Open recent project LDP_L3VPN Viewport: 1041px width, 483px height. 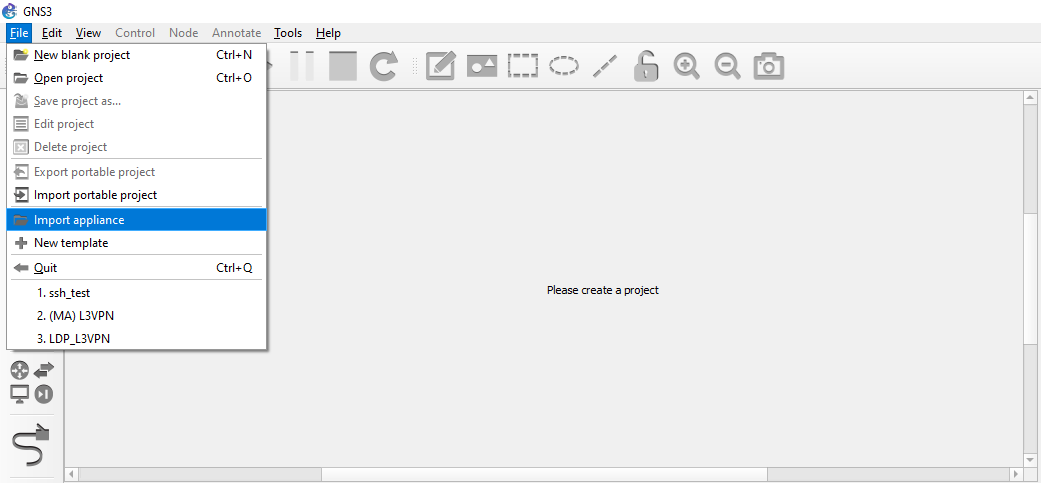[x=73, y=339]
